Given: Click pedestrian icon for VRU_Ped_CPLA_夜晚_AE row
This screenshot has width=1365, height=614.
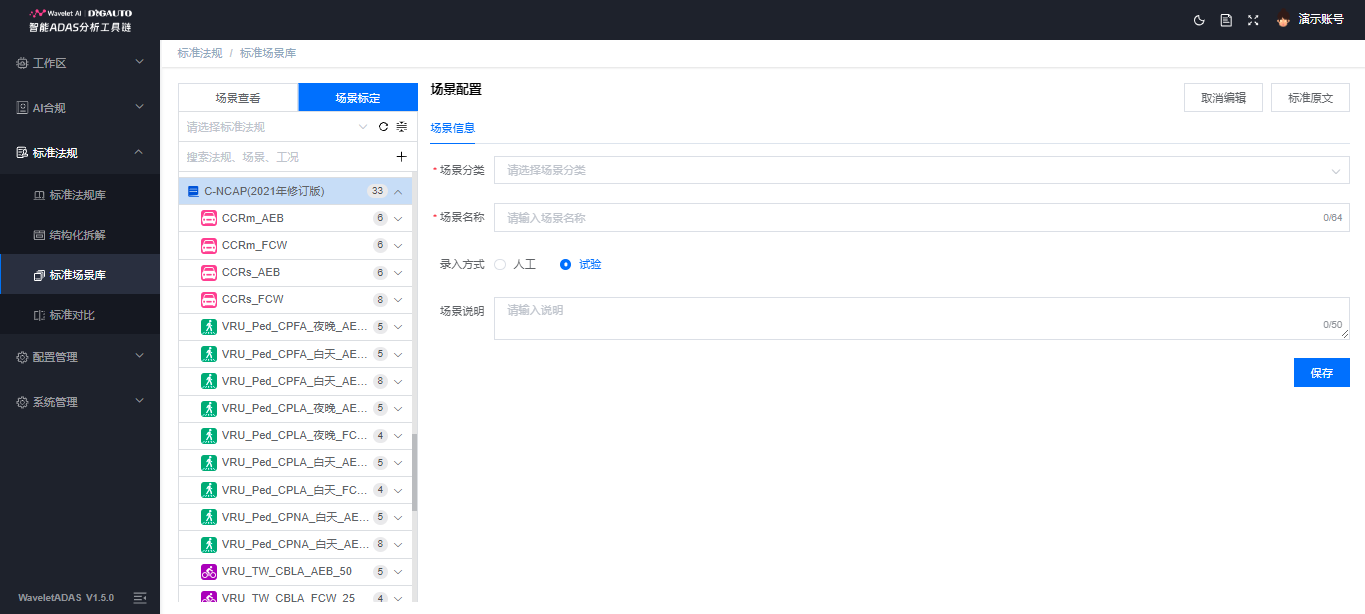Looking at the screenshot, I should (209, 408).
